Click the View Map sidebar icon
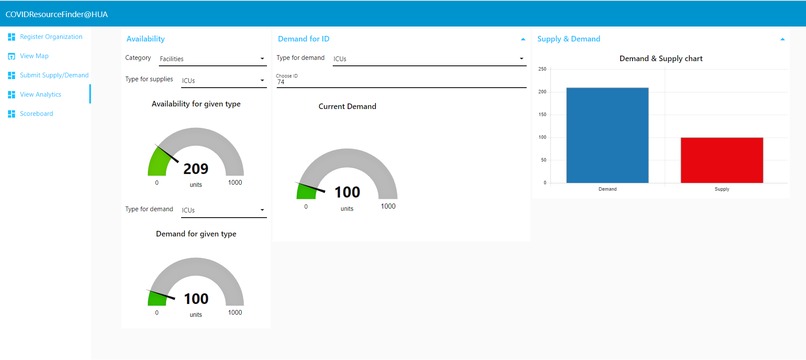 [x=11, y=56]
